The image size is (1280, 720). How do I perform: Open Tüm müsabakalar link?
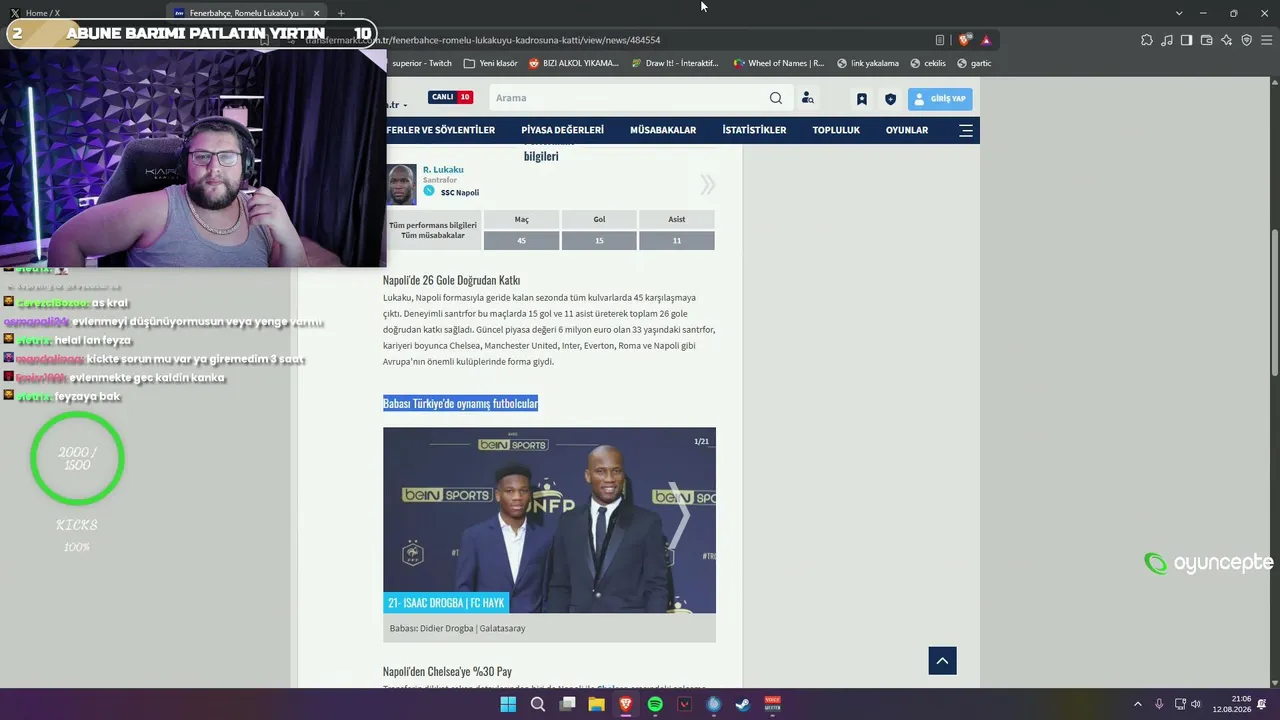[x=433, y=235]
